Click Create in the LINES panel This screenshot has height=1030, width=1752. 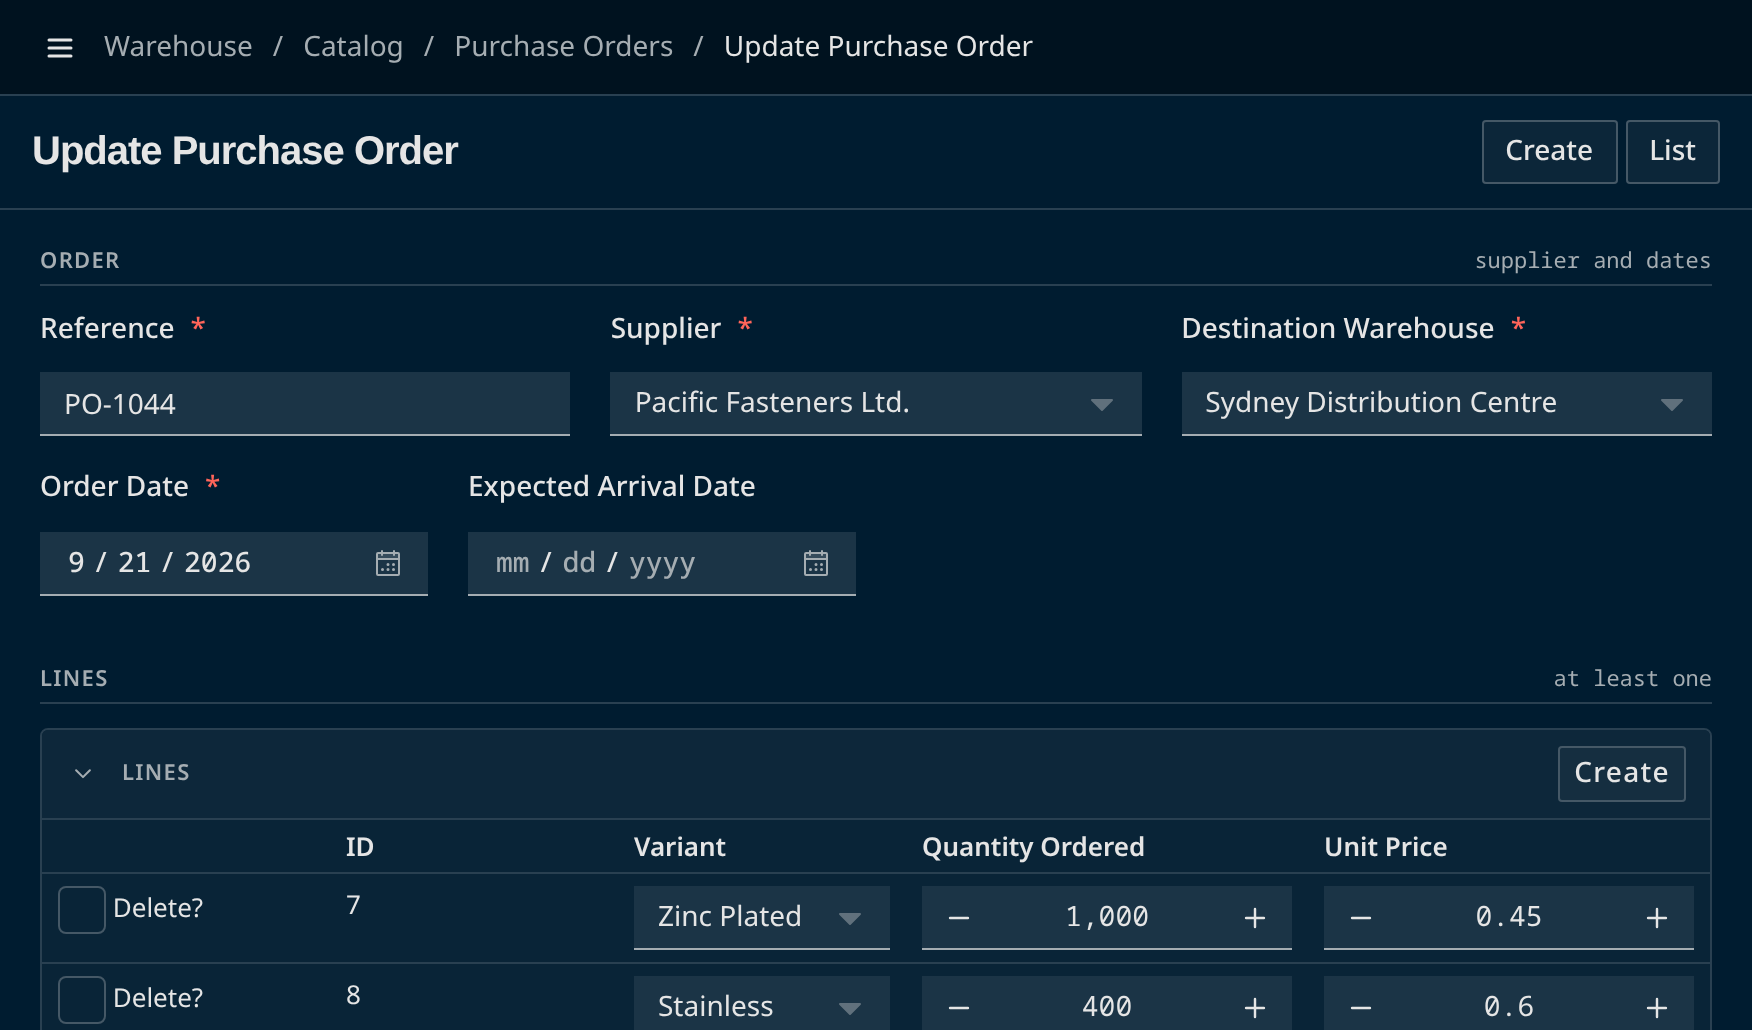[1621, 774]
